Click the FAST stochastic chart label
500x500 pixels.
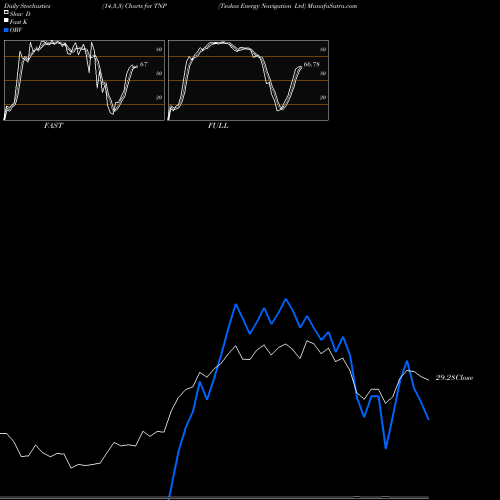coord(53,126)
